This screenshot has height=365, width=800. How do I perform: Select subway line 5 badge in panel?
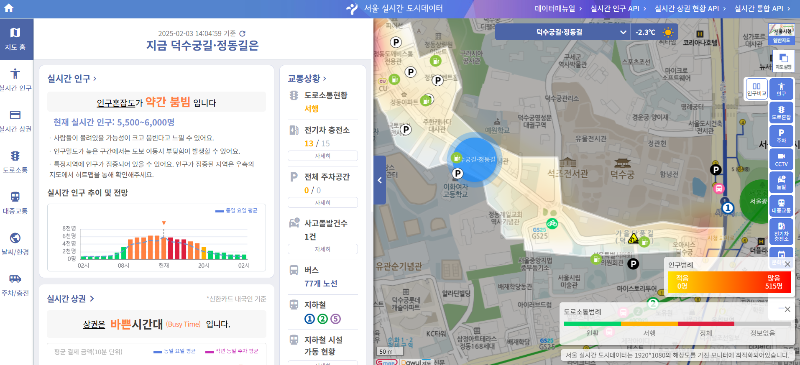click(336, 319)
